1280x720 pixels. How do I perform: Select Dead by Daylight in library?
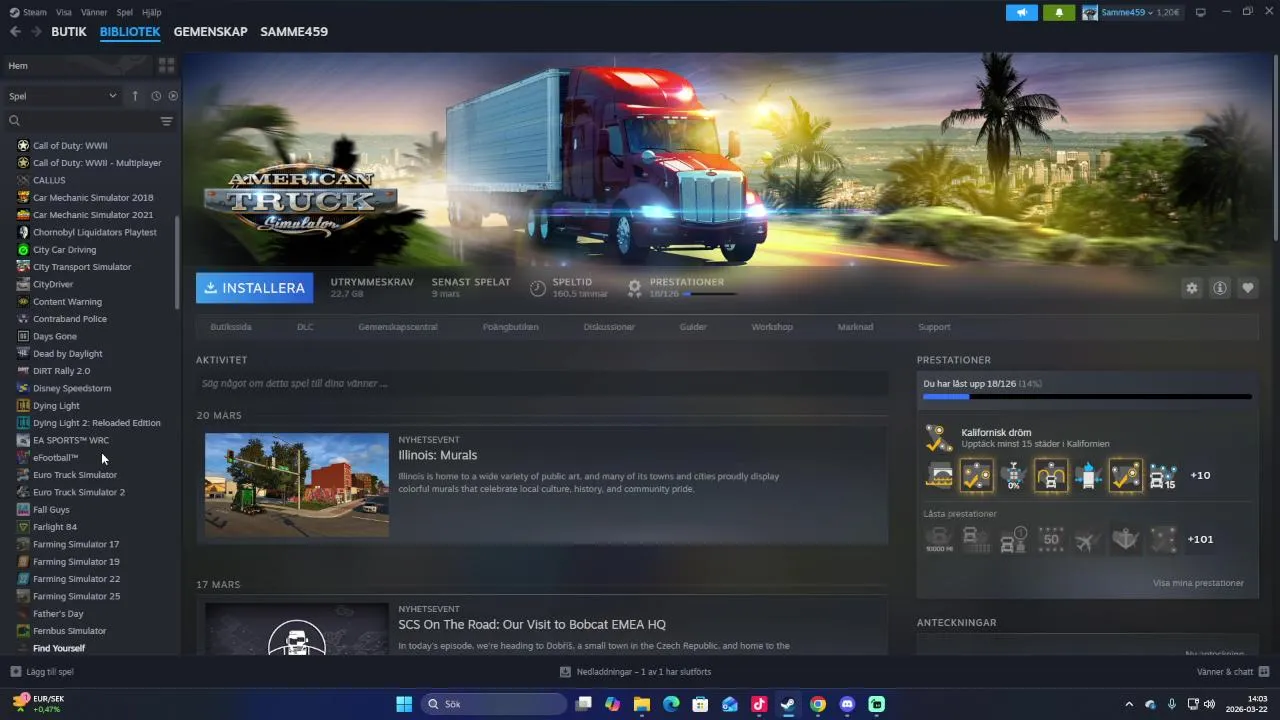click(x=67, y=353)
